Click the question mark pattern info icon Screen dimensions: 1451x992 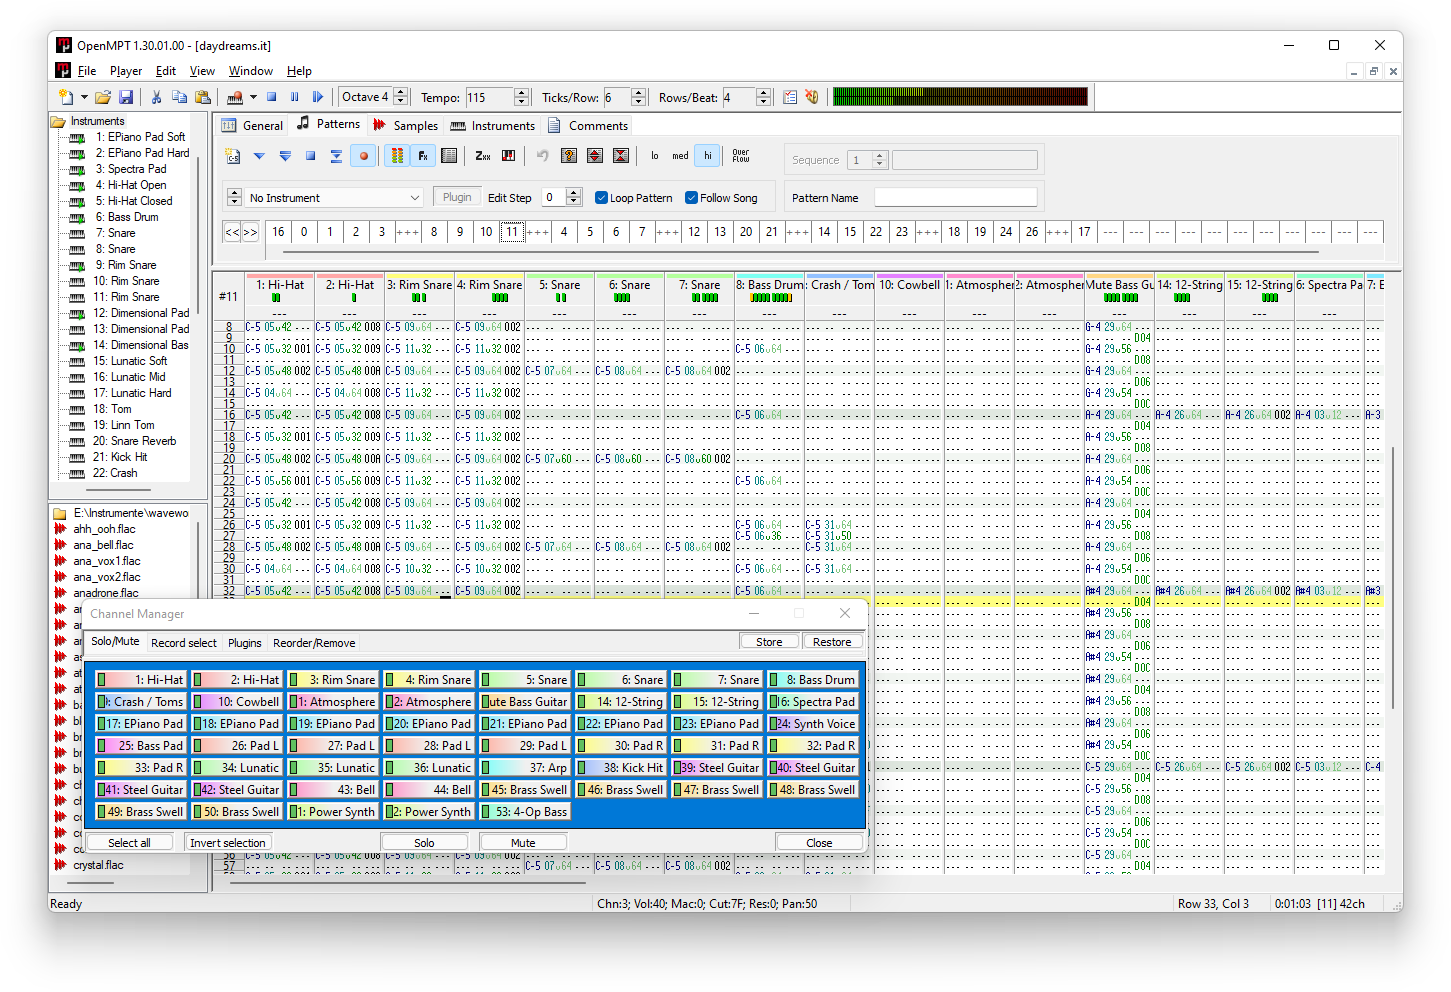coord(569,156)
